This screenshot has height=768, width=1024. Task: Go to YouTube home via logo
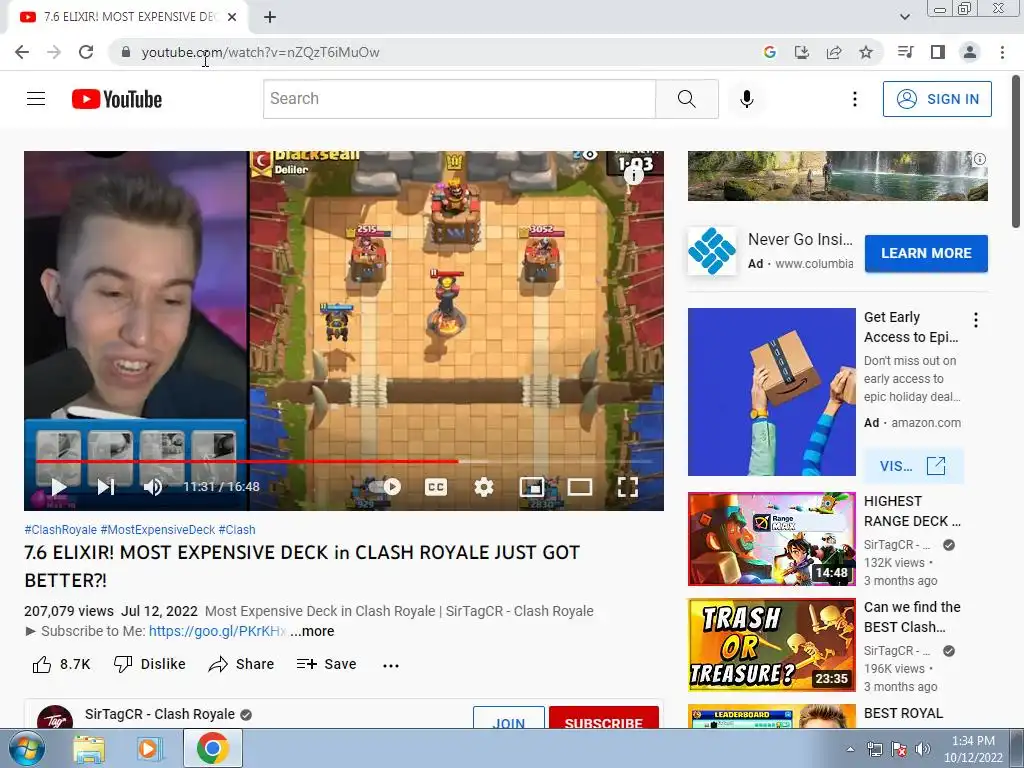117,99
